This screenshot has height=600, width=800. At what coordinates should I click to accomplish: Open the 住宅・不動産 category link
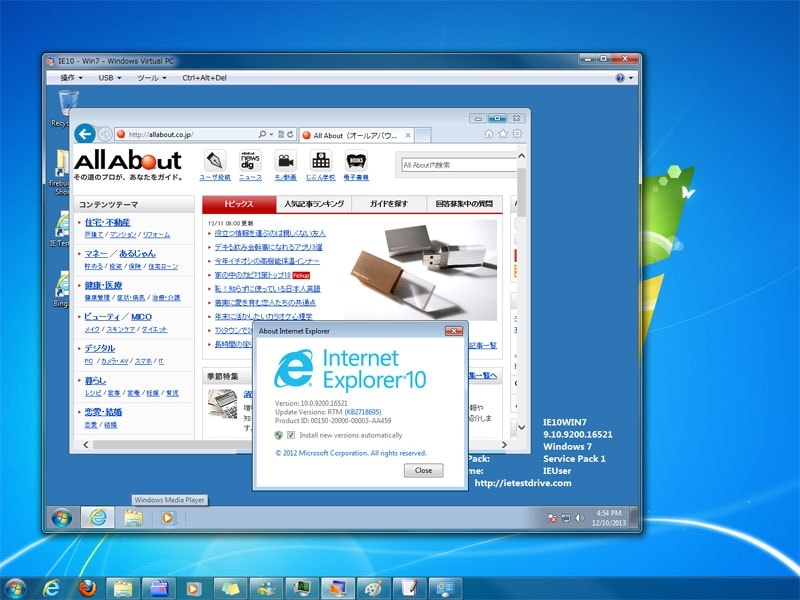[107, 222]
